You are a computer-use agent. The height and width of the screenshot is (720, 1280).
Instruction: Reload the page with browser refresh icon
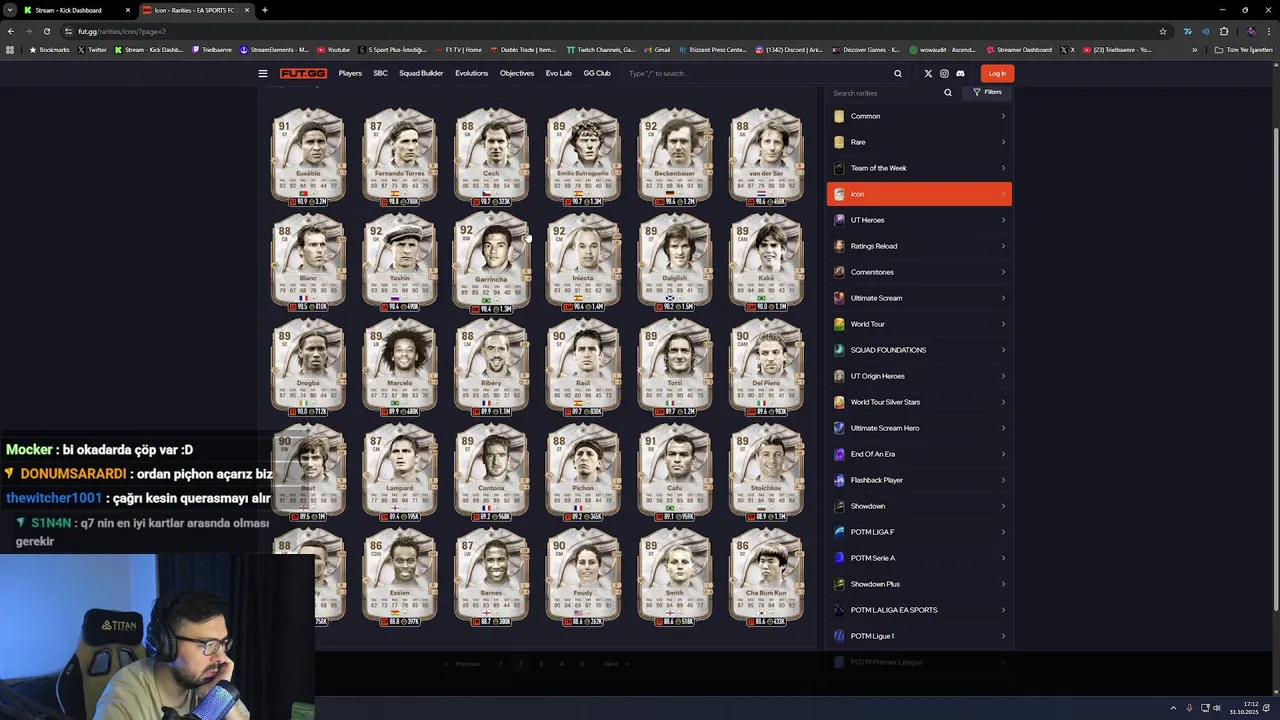coord(46,31)
